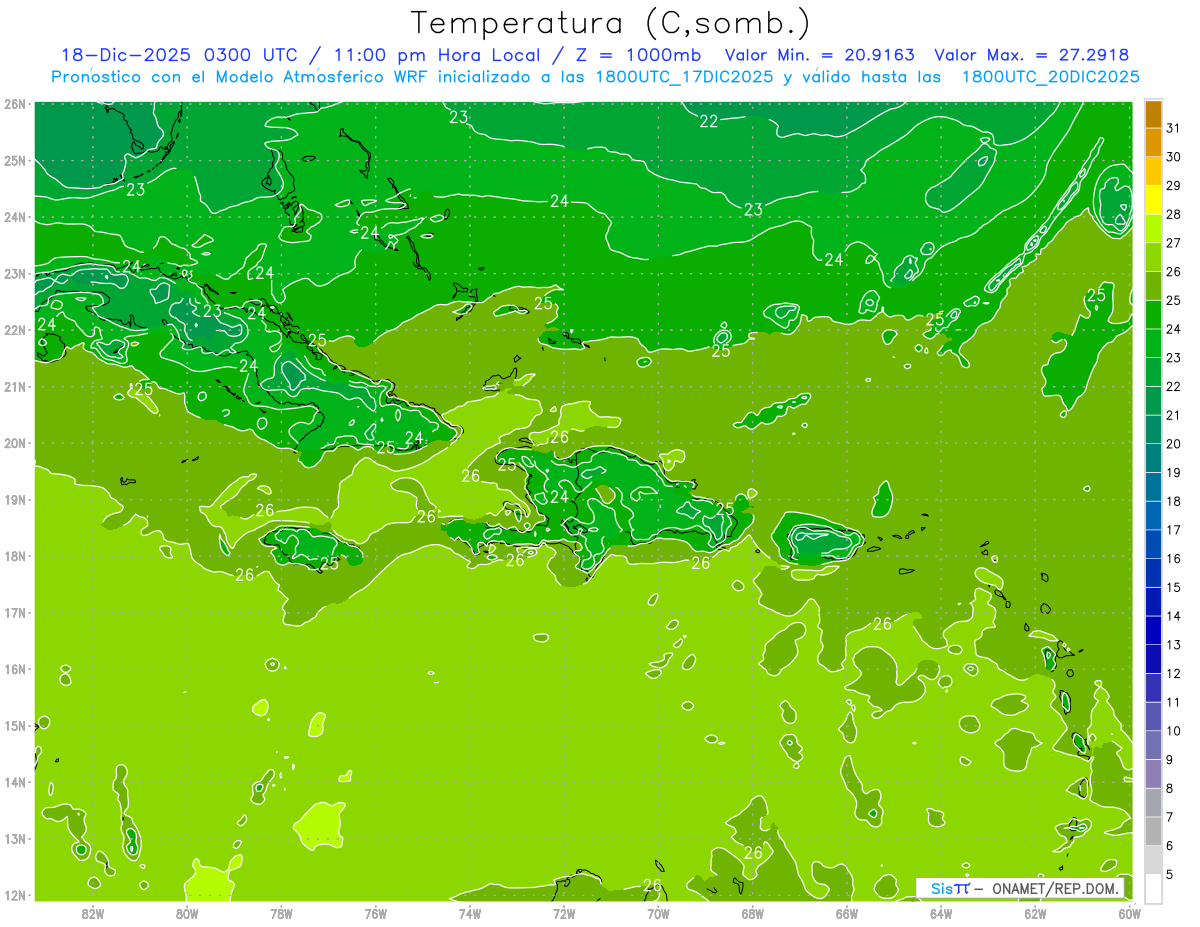Click the gray color bar segment between 6 and 7
This screenshot has height=927, width=1200.
[1153, 832]
